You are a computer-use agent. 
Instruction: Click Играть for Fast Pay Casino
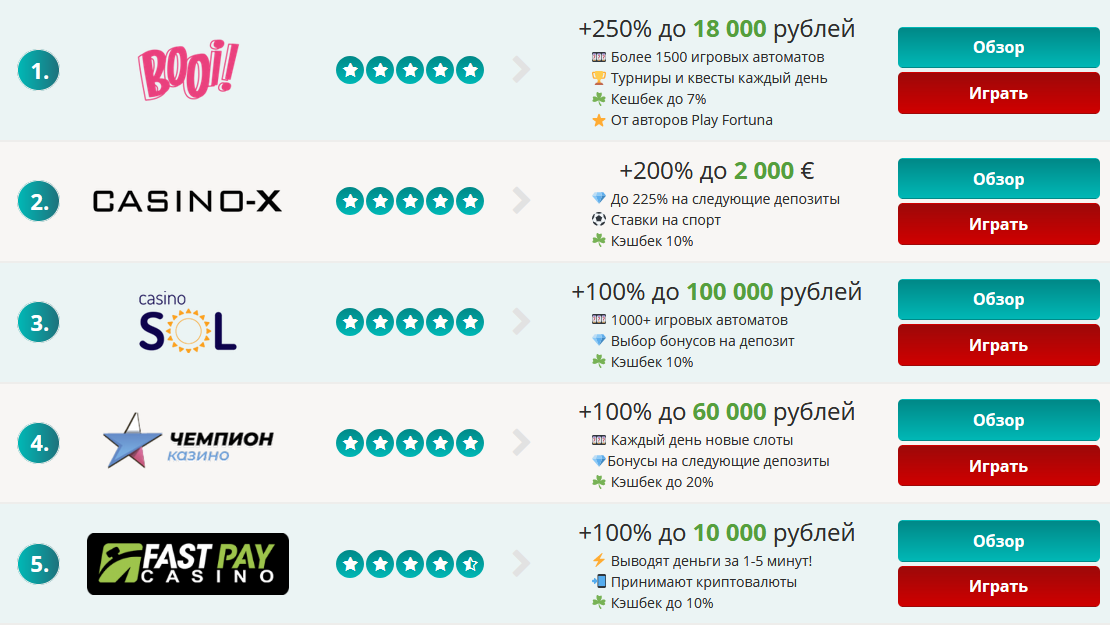point(998,587)
